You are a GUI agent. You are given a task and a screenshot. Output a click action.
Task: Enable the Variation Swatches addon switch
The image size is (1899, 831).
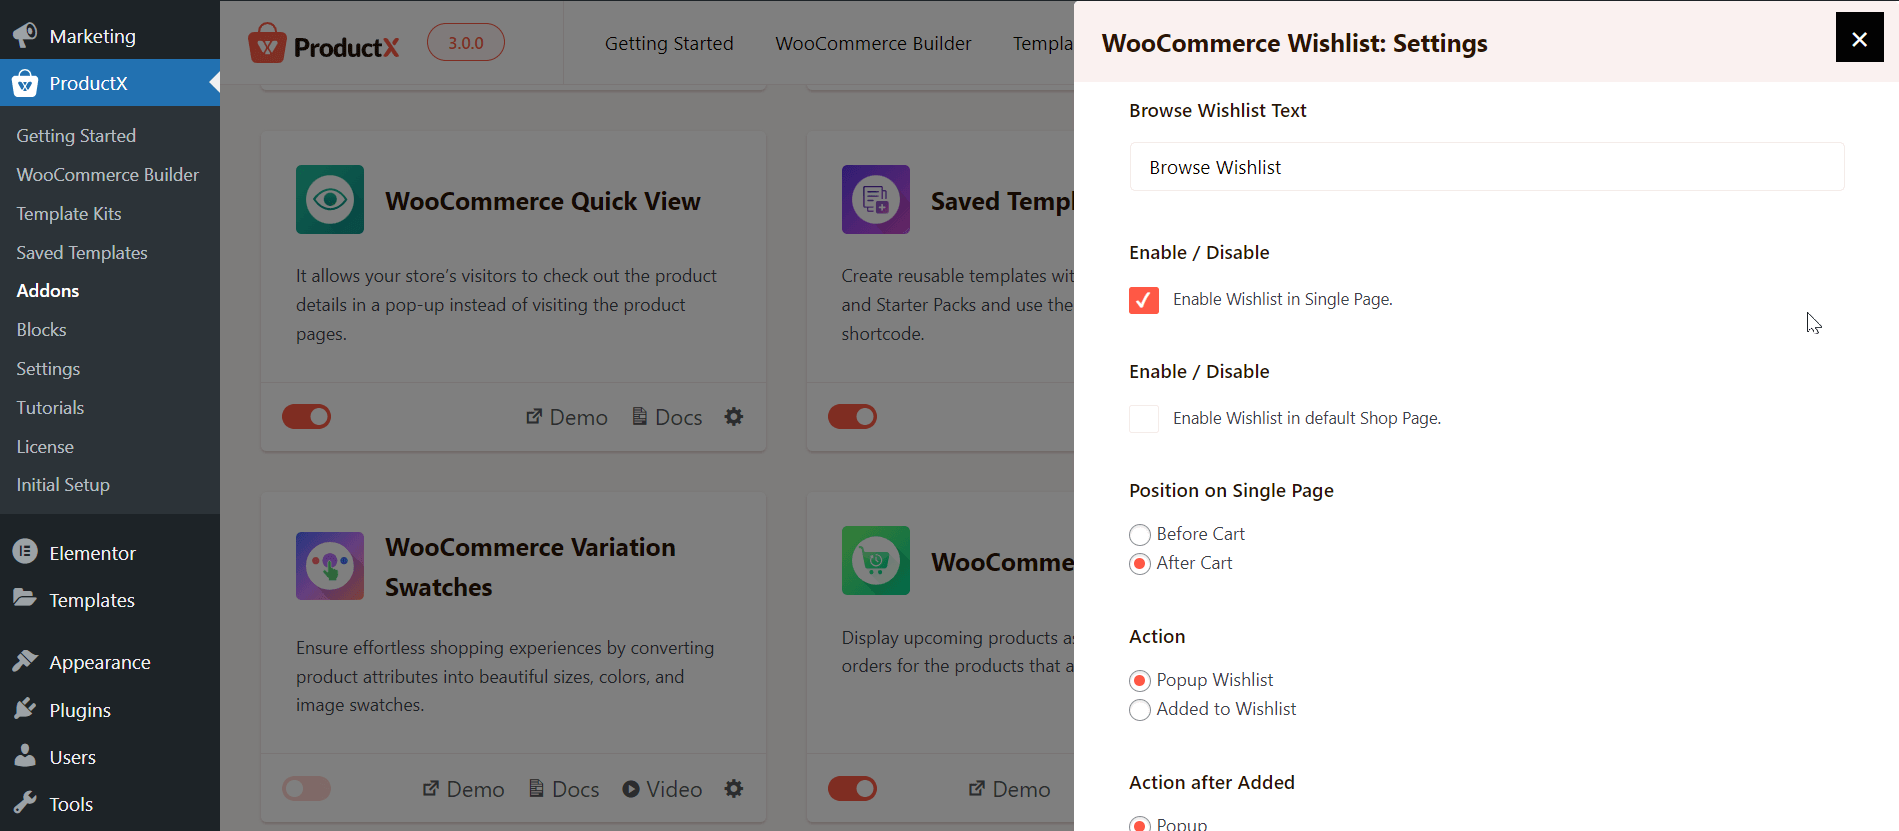tap(306, 788)
